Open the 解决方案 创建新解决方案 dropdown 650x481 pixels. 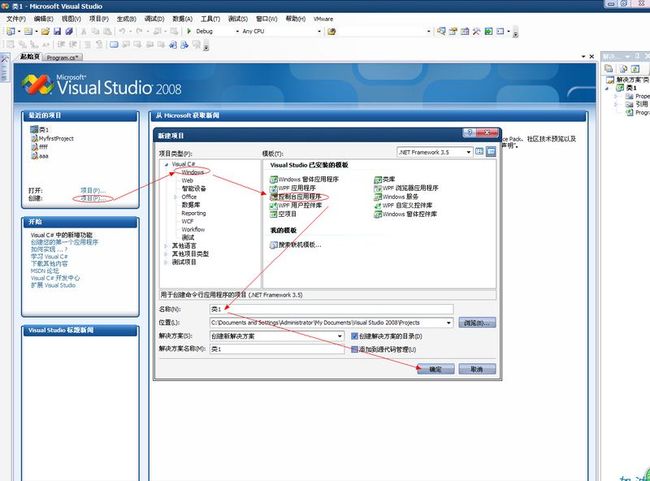pyautogui.click(x=340, y=336)
